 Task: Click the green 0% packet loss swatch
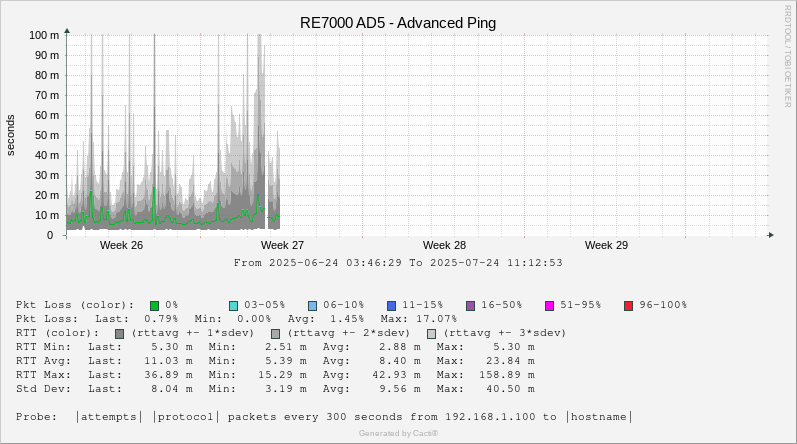point(154,305)
